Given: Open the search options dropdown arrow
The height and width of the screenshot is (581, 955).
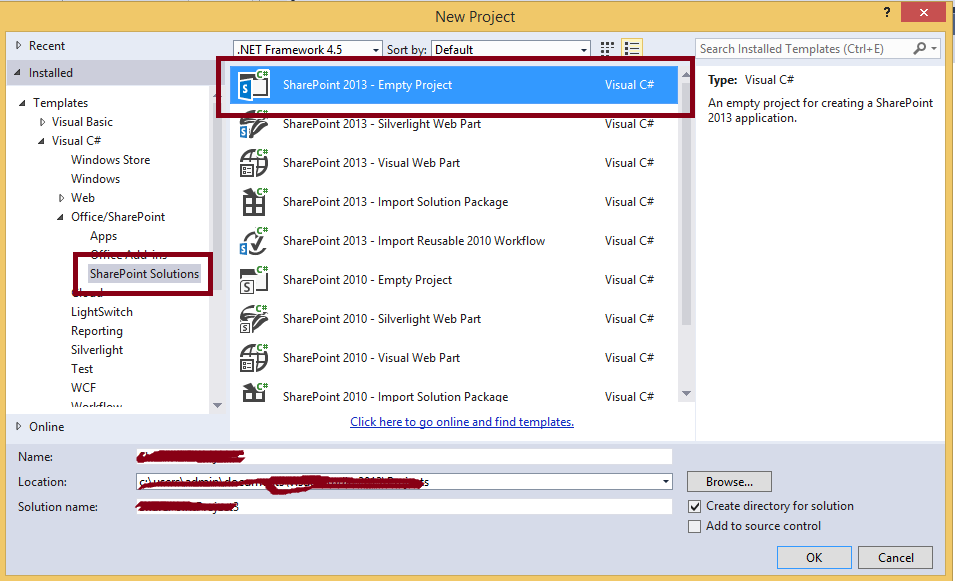Looking at the screenshot, I should (x=934, y=48).
